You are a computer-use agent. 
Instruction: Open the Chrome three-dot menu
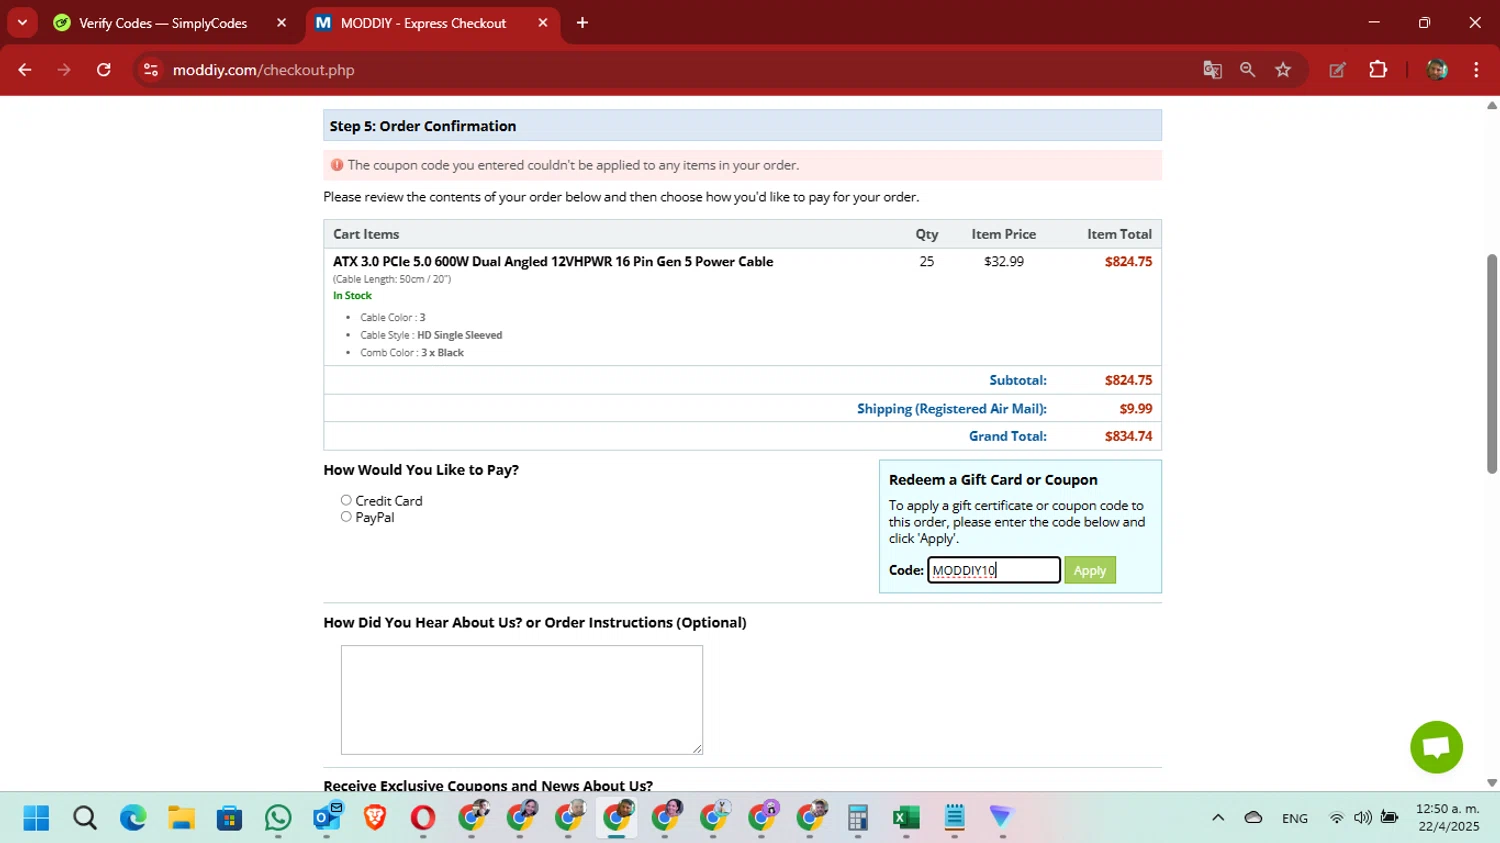coord(1476,70)
